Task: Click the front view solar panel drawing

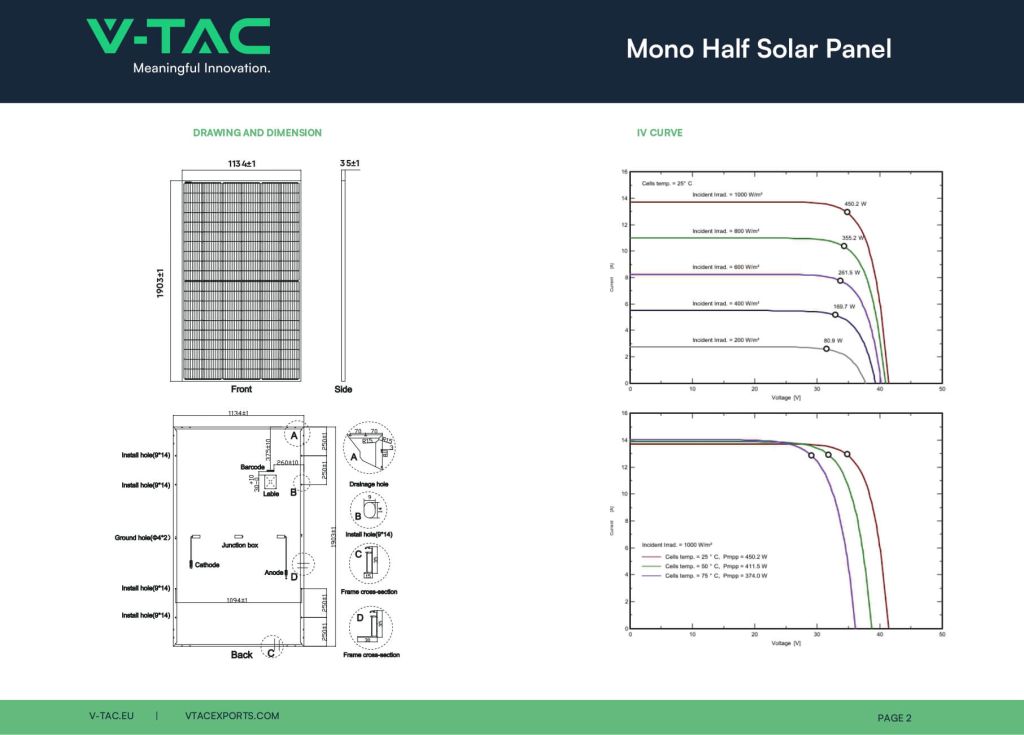Action: (241, 281)
